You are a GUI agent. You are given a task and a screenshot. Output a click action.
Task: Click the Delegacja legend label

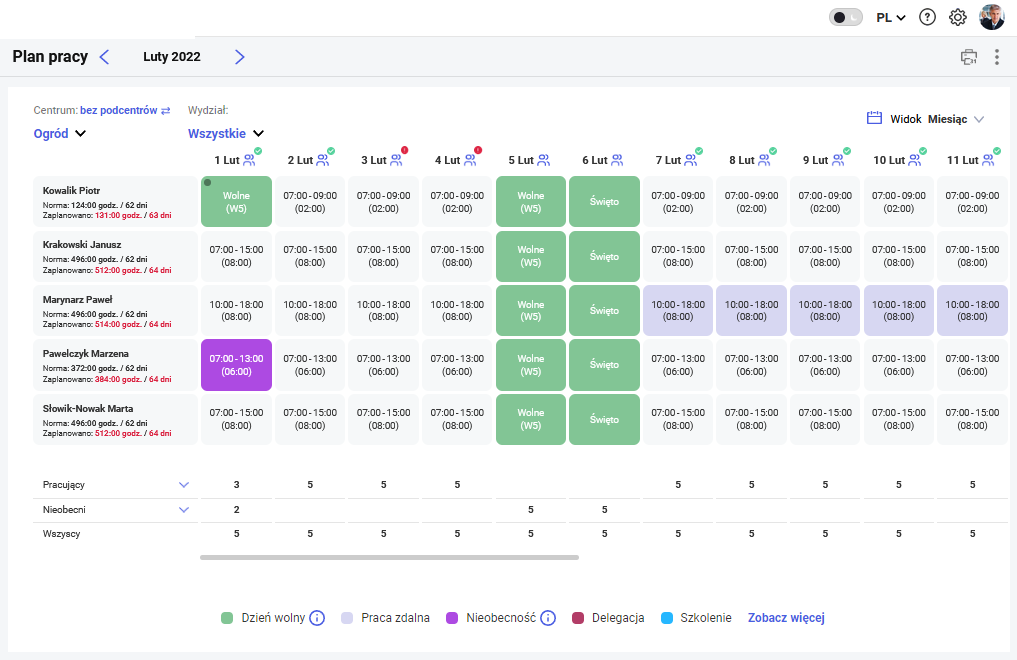point(618,618)
